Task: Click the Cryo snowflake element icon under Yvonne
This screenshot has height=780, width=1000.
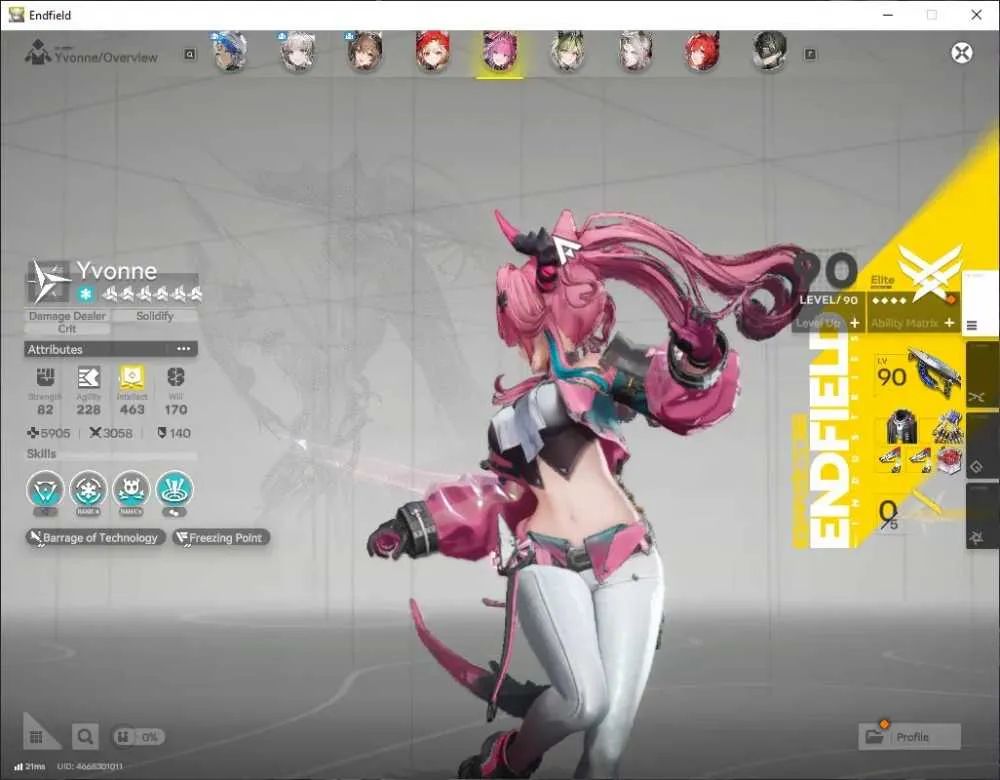Action: pyautogui.click(x=85, y=294)
